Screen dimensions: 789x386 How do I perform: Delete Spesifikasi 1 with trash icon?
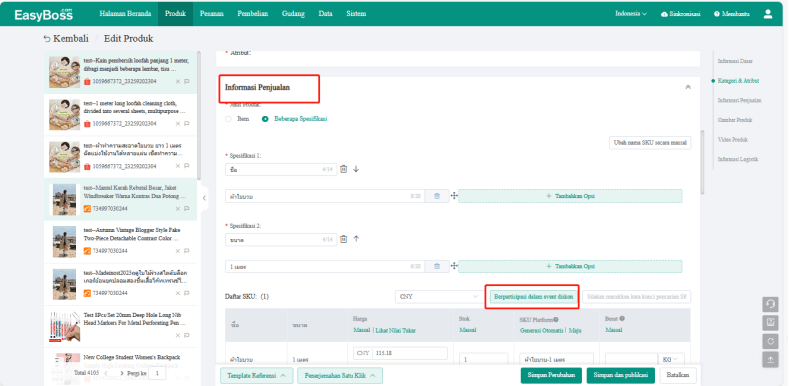(344, 169)
